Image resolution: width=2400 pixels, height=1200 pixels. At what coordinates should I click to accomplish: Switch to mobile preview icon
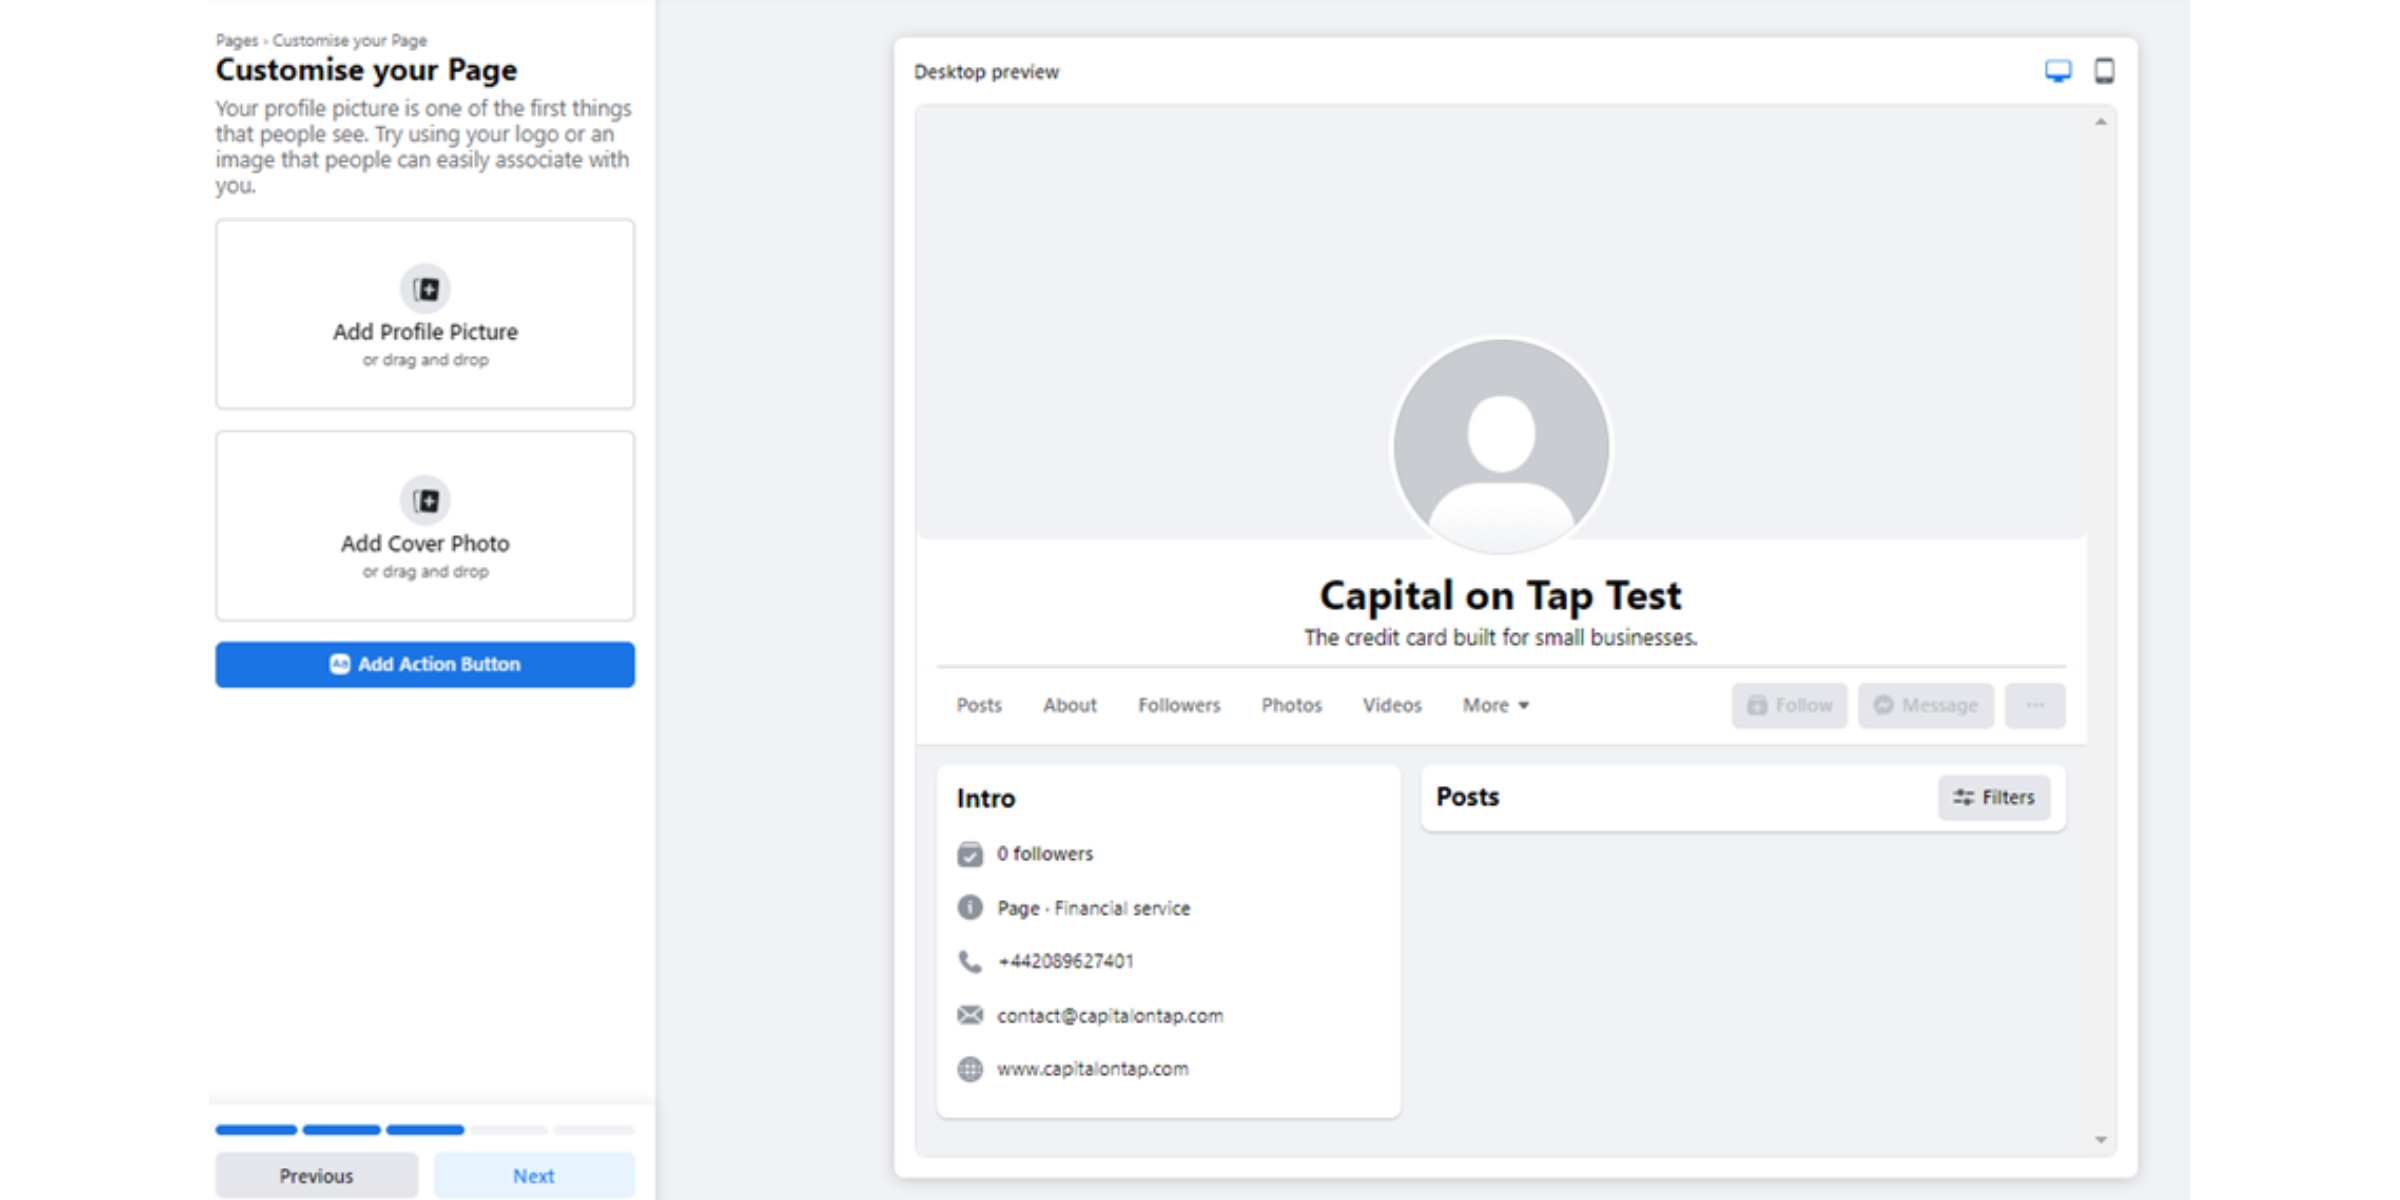coord(2104,71)
